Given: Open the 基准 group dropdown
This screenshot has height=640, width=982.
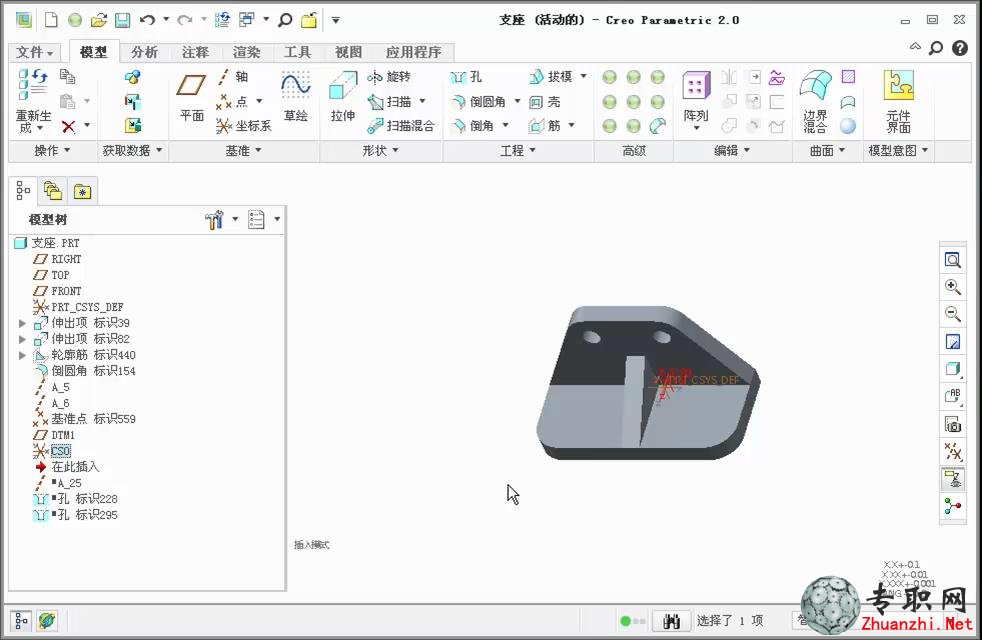Looking at the screenshot, I should pyautogui.click(x=244, y=151).
